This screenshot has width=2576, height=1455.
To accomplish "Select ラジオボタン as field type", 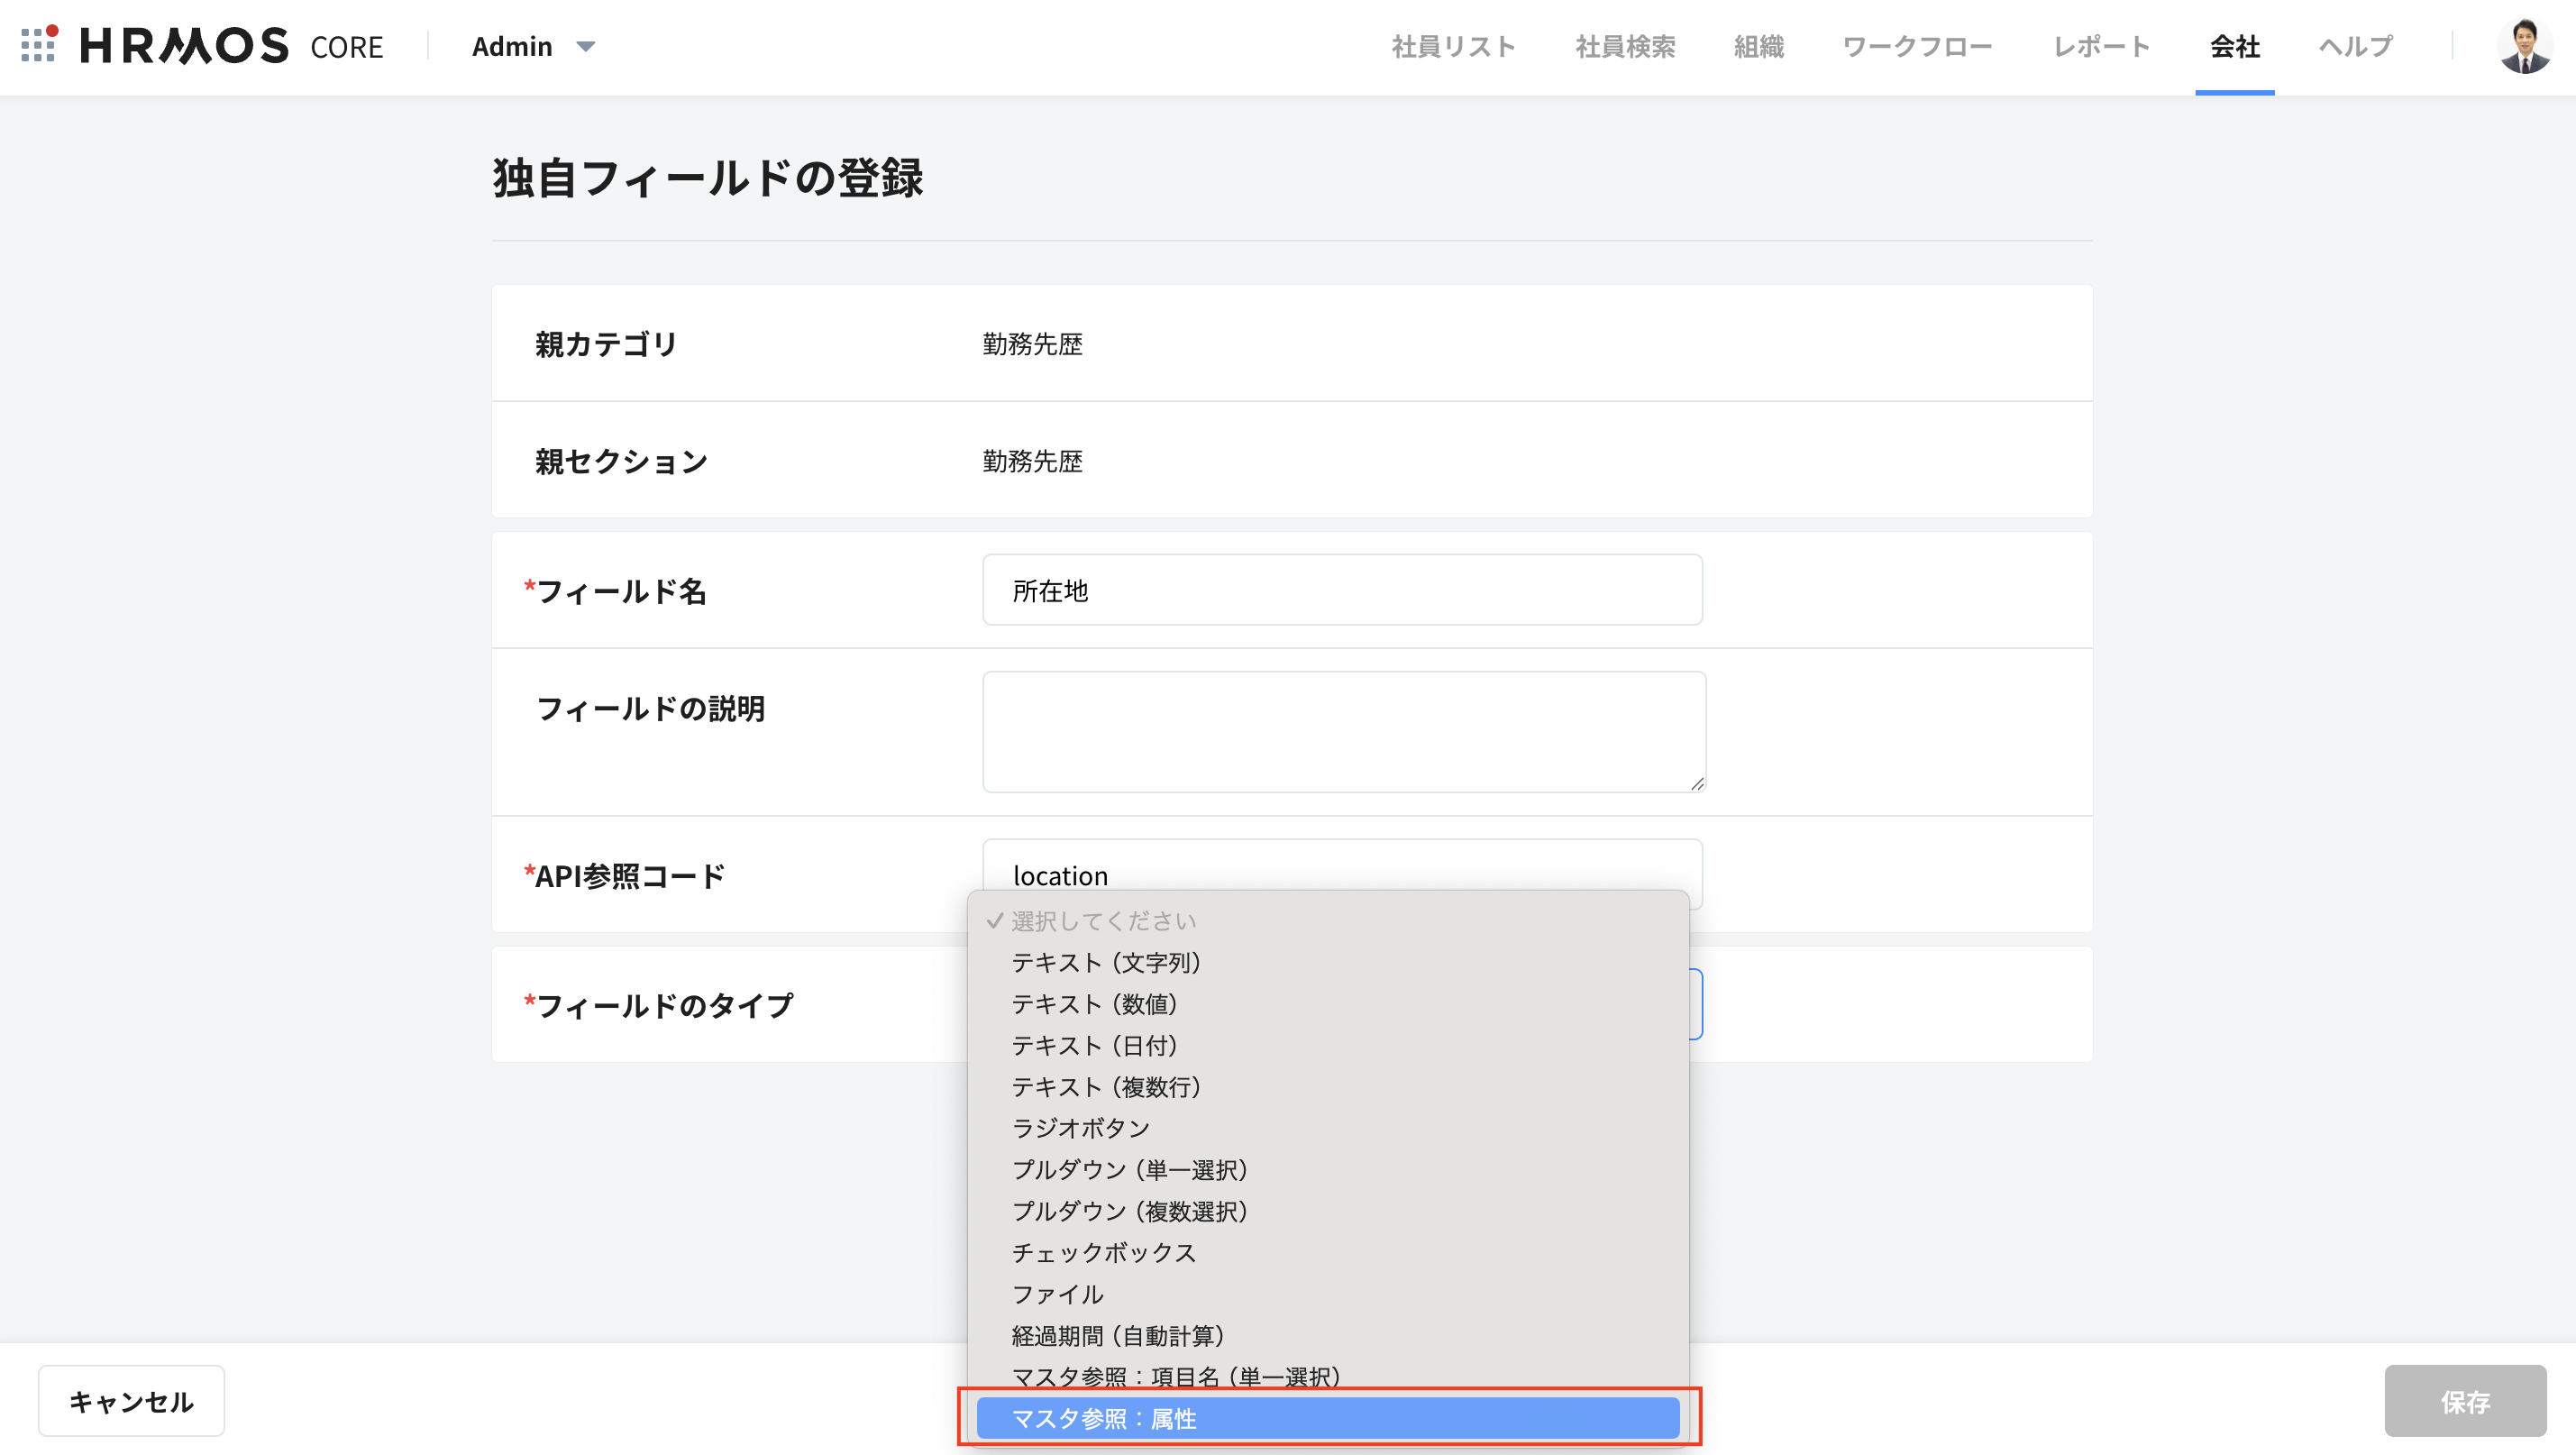I will (x=1081, y=1128).
